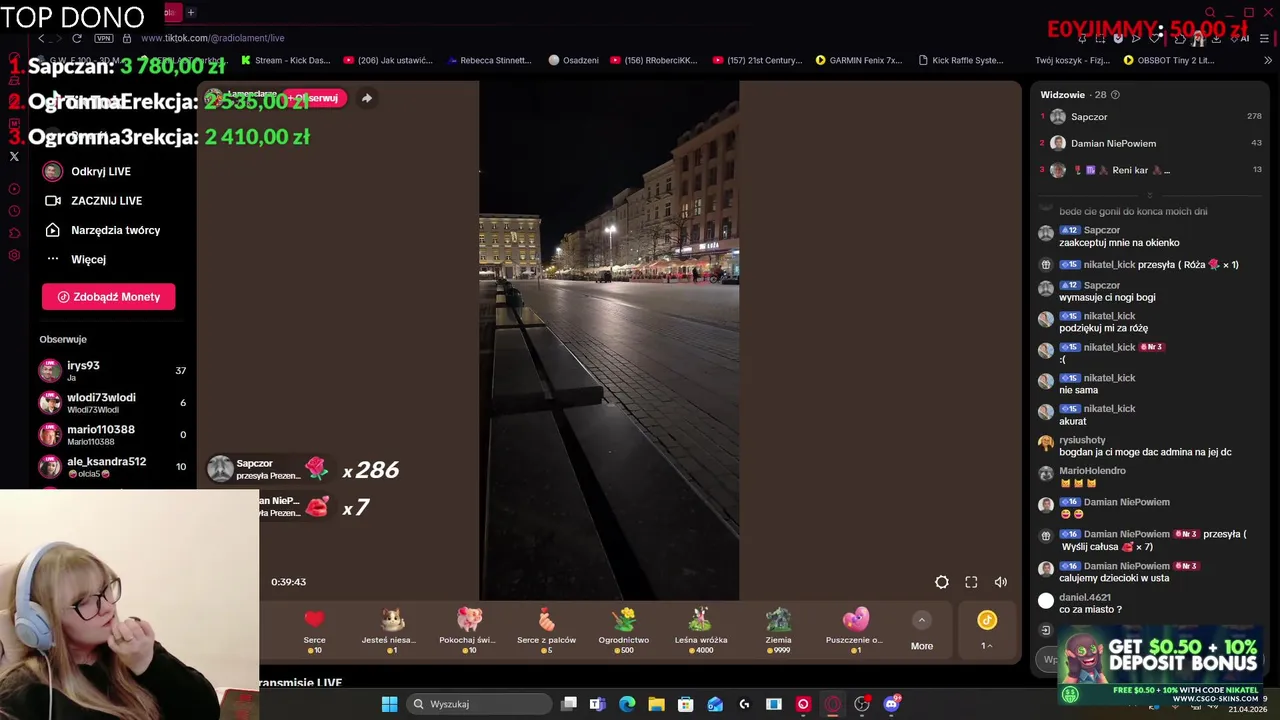Open the Stream - Kick Das... bookmark
The width and height of the screenshot is (1280, 720).
pos(284,60)
